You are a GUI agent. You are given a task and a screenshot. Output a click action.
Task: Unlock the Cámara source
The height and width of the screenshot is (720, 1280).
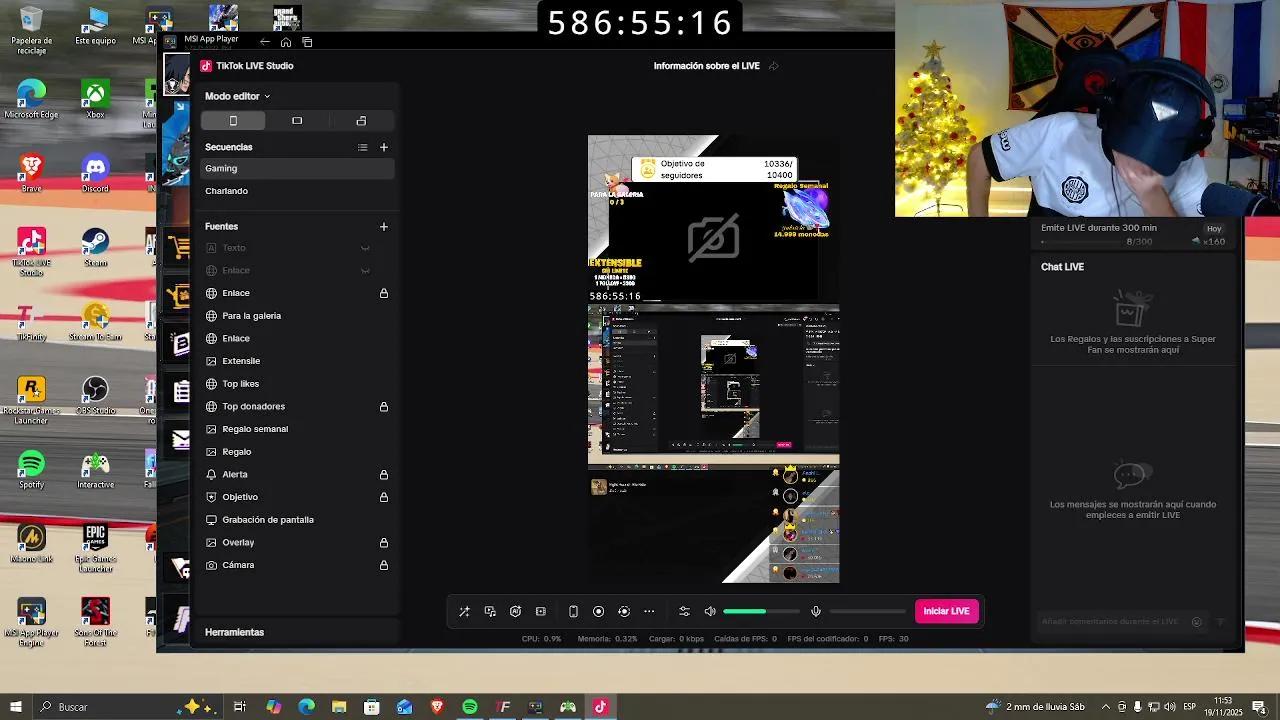383,565
